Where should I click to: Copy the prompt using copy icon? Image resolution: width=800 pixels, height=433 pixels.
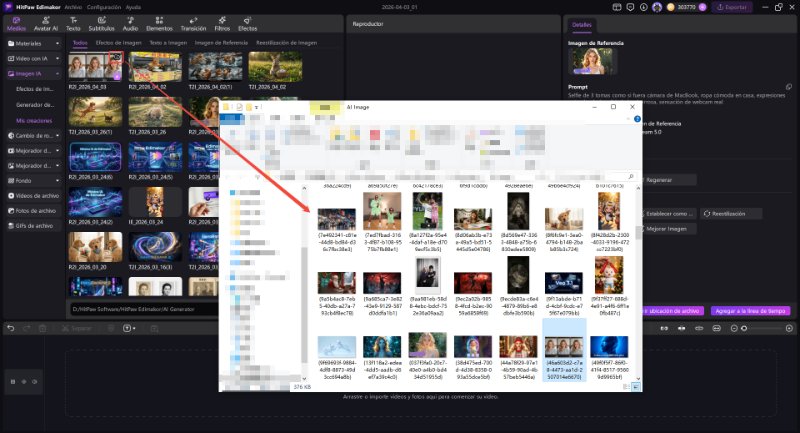(x=787, y=89)
